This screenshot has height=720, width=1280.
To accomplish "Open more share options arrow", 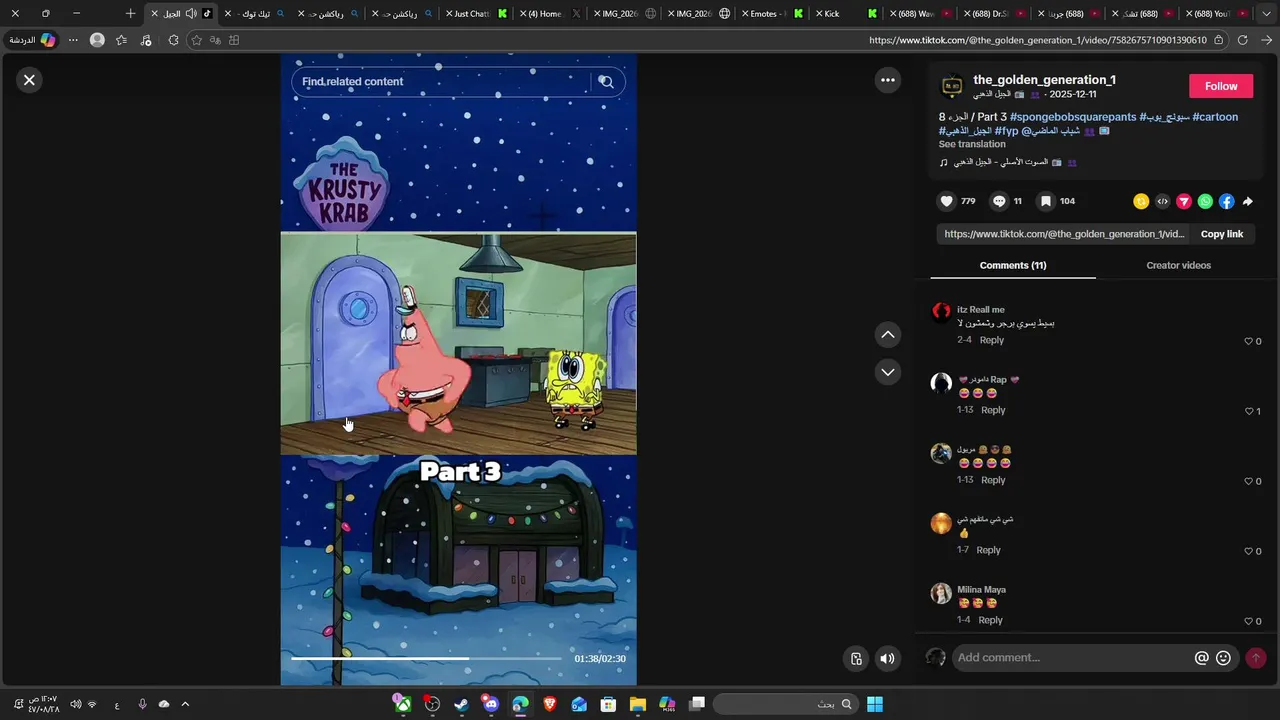I will (x=1248, y=201).
